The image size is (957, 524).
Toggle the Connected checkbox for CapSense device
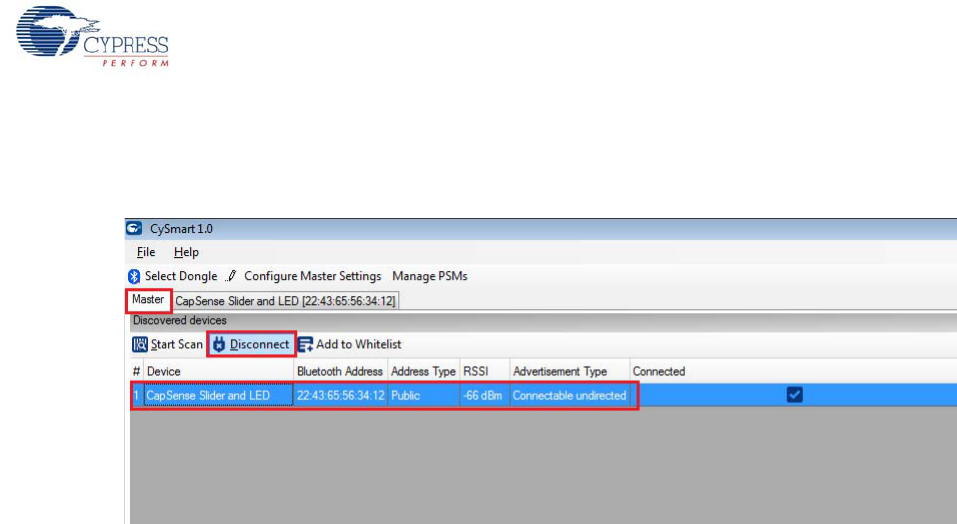(x=795, y=395)
